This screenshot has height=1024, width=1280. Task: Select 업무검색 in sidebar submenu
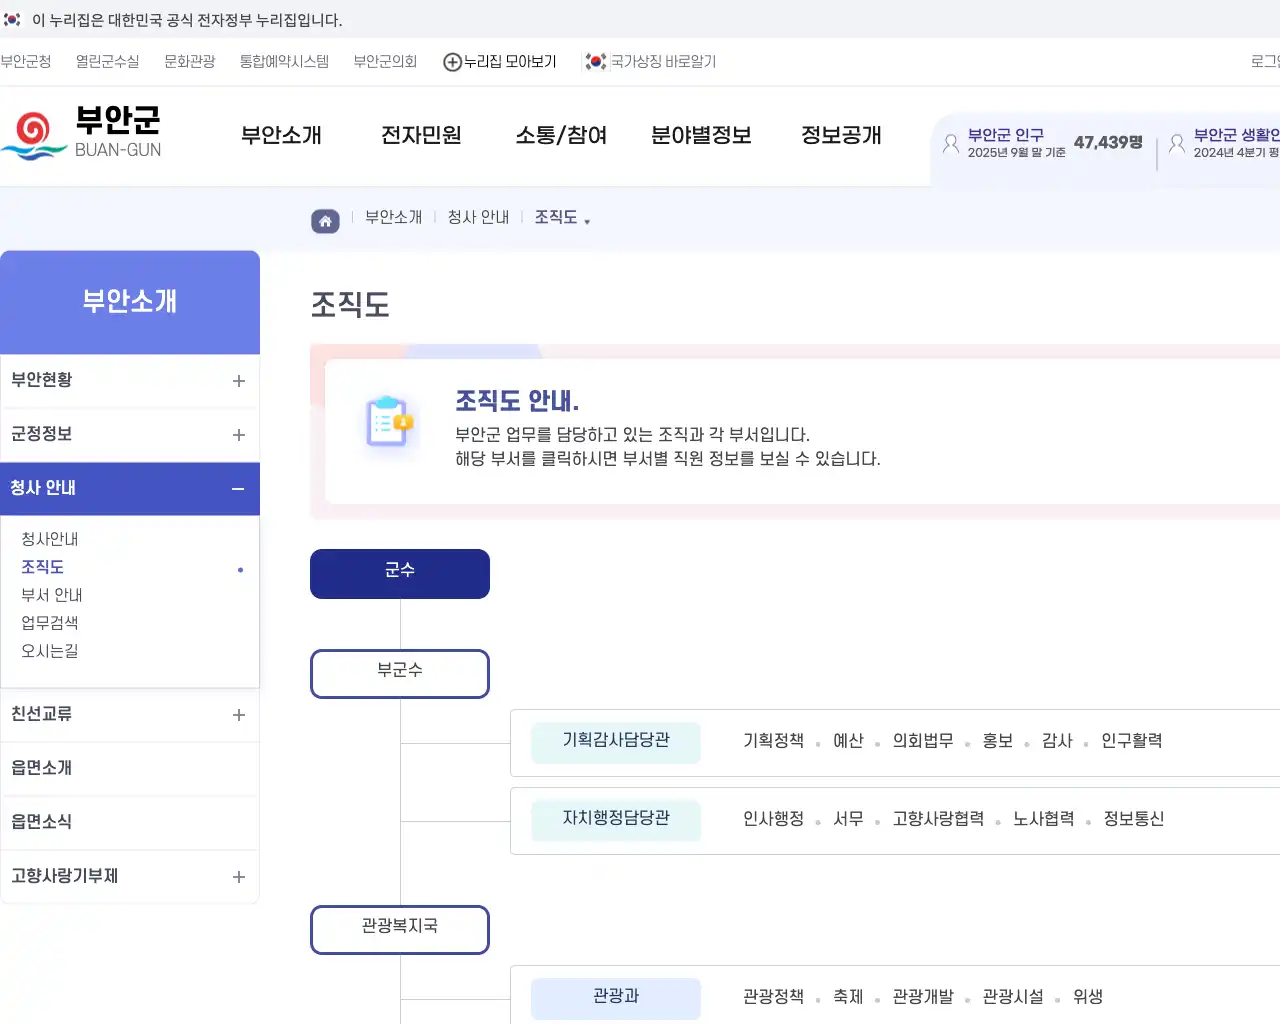[50, 623]
